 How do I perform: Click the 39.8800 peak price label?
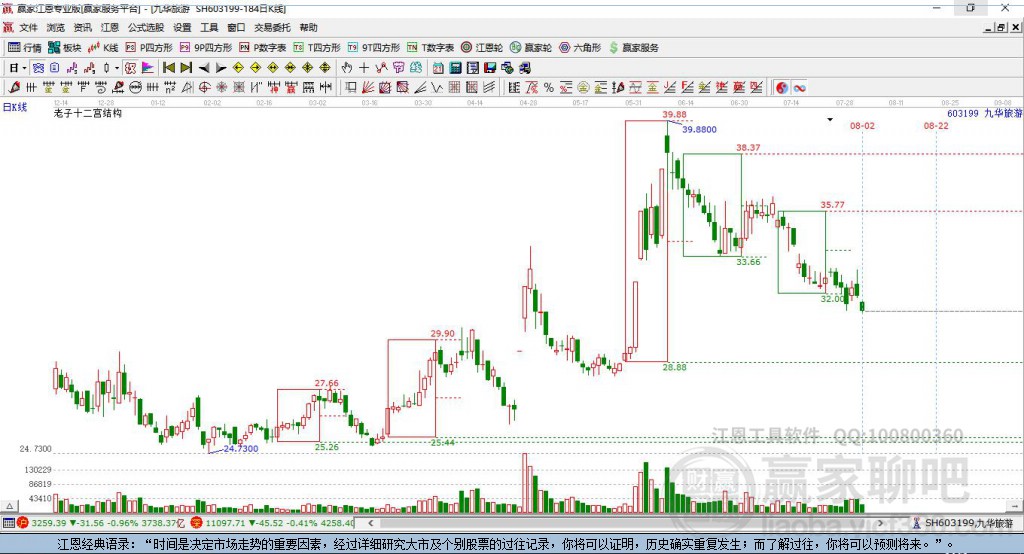(x=699, y=129)
